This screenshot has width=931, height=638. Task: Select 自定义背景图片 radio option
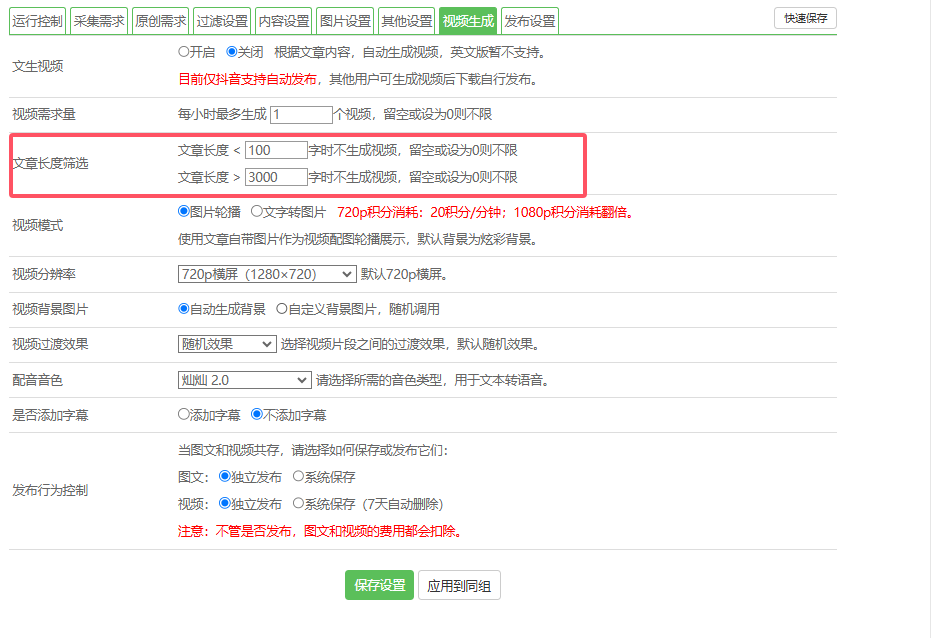click(x=282, y=309)
